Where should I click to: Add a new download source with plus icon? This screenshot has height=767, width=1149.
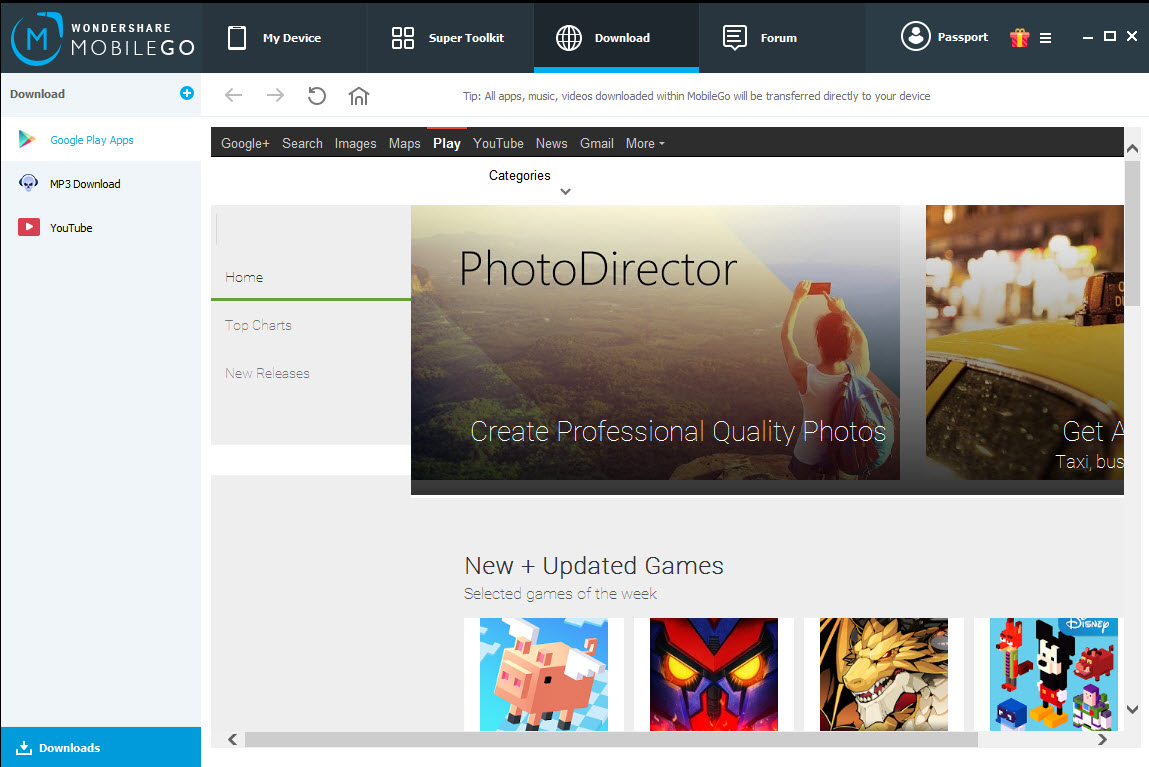pyautogui.click(x=187, y=93)
